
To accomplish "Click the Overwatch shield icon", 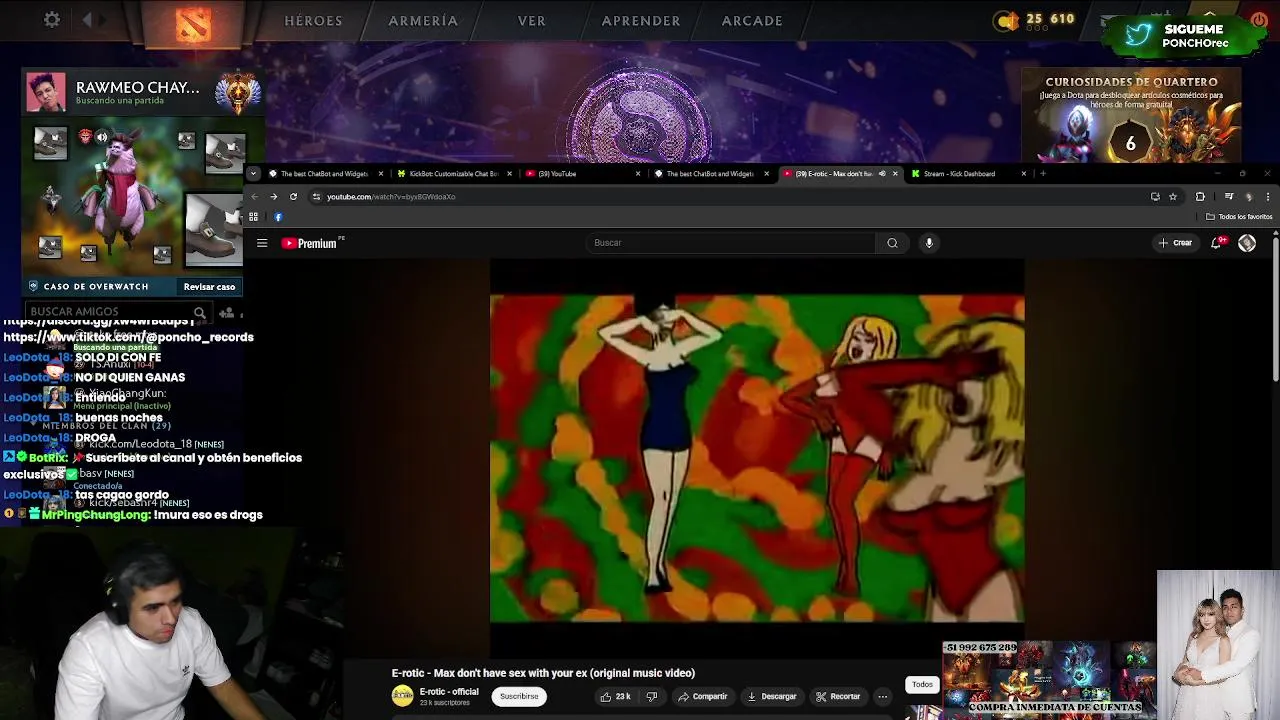I will (34, 286).
